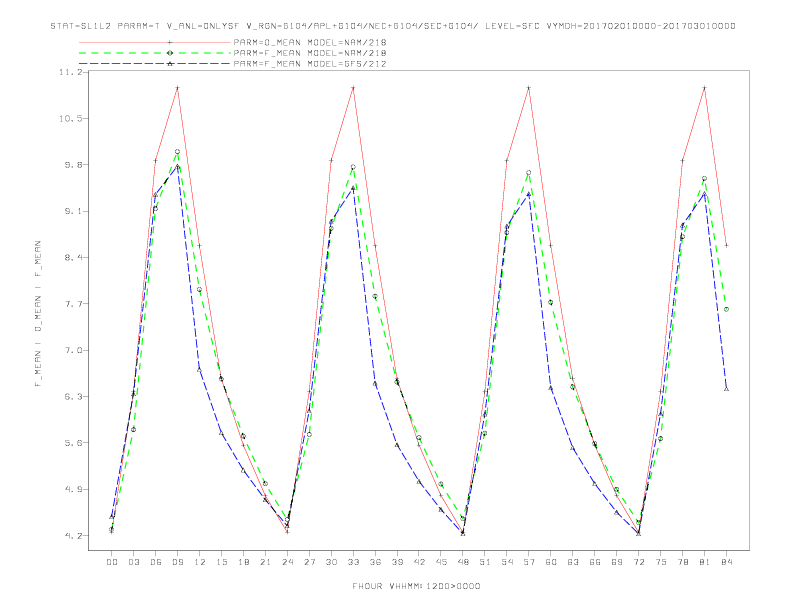Click the x-axis tick label 69

tap(617, 562)
